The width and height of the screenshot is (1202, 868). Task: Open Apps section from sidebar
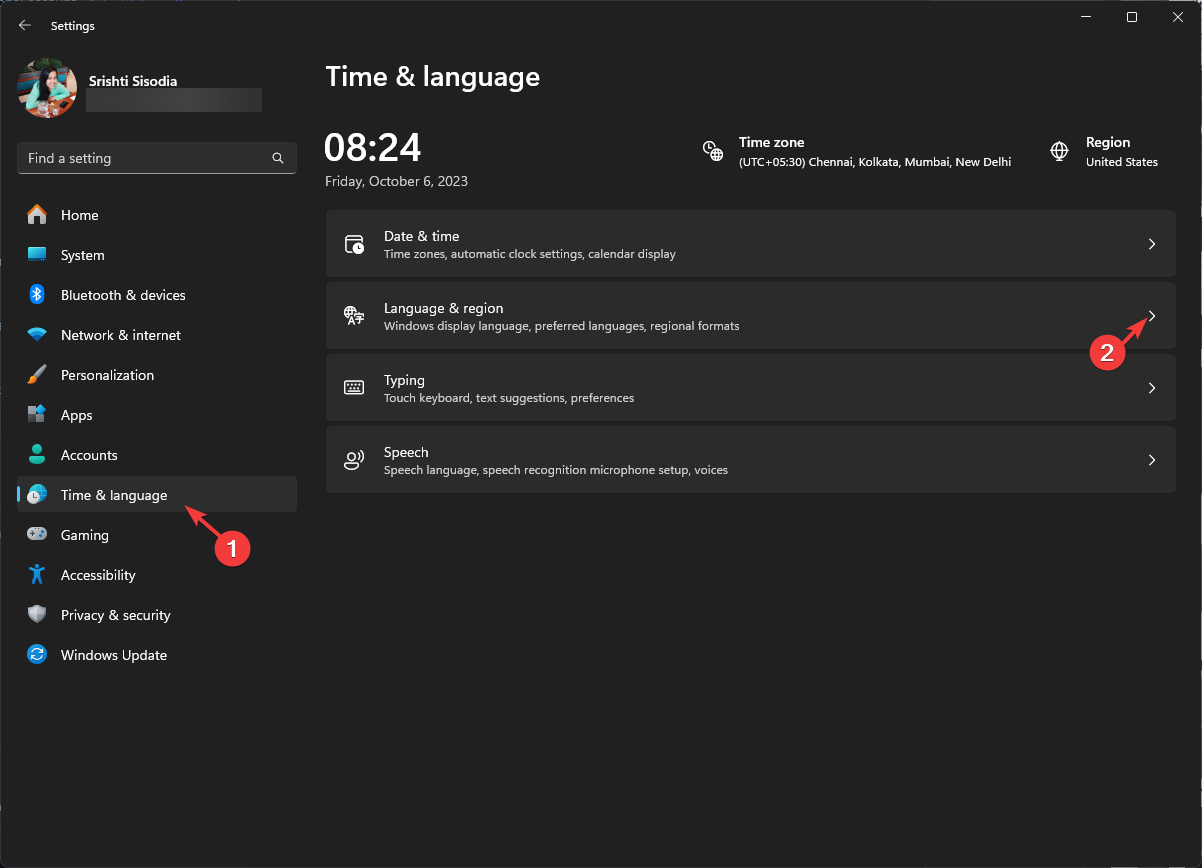click(78, 415)
